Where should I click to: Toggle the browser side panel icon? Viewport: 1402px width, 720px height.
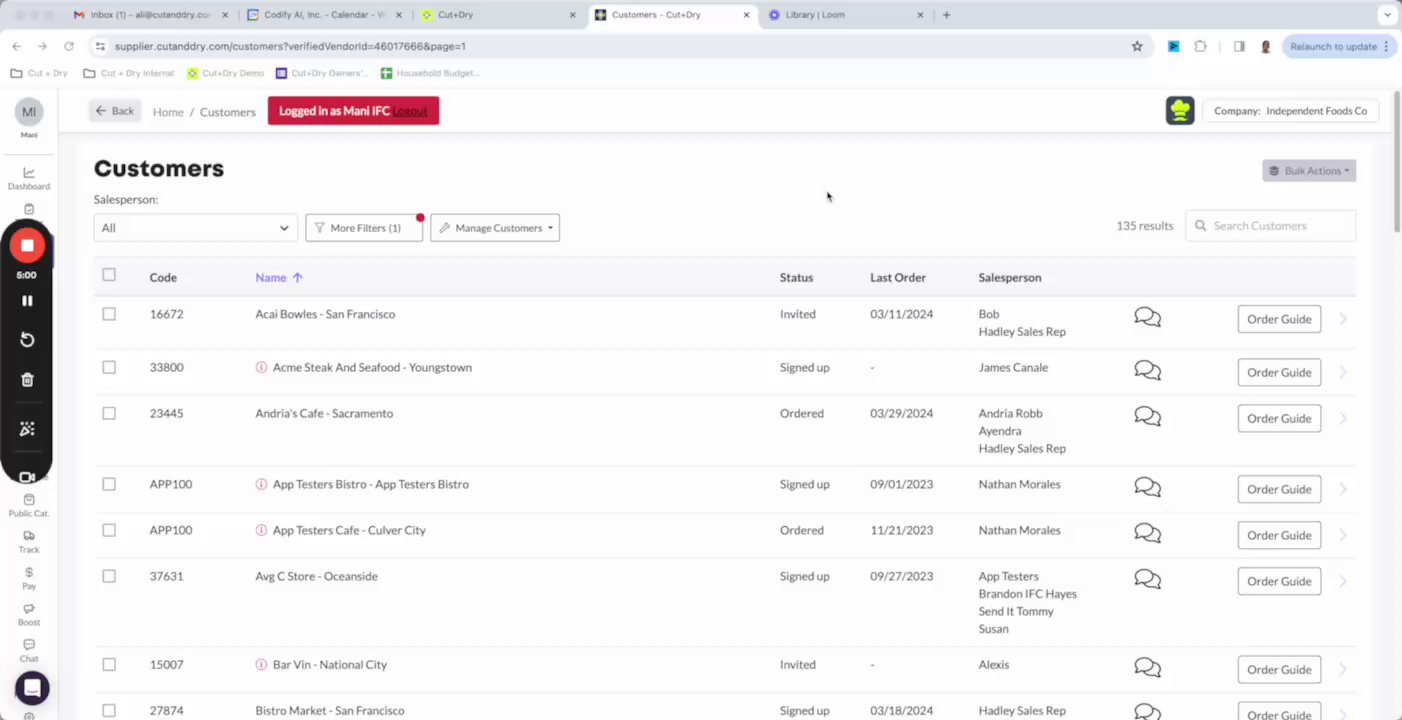pyautogui.click(x=1239, y=46)
